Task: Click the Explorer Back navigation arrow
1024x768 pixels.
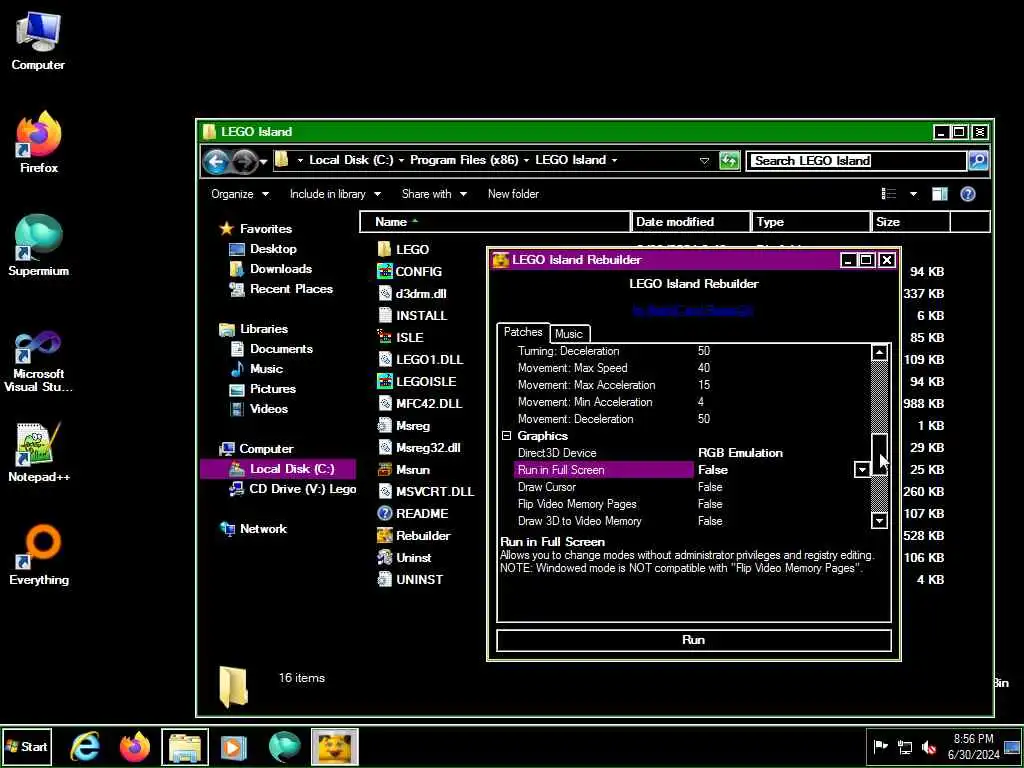Action: [x=216, y=161]
